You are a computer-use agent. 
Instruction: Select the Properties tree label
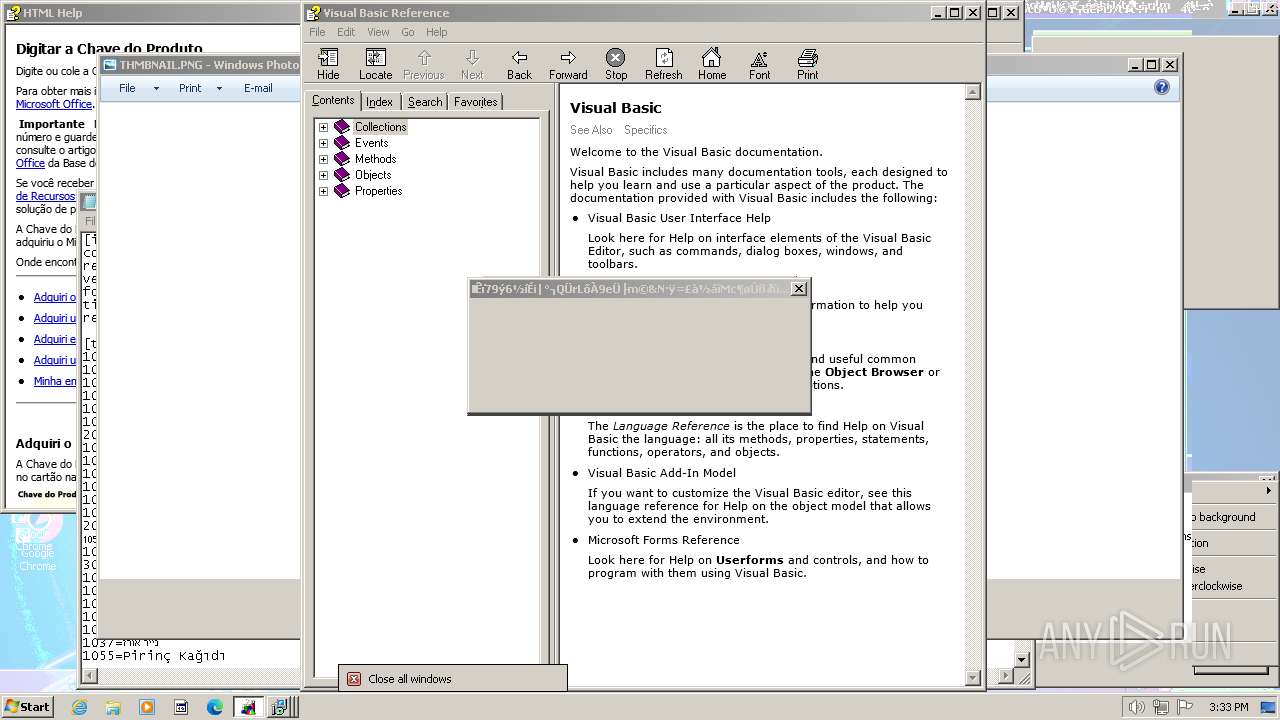coord(378,191)
